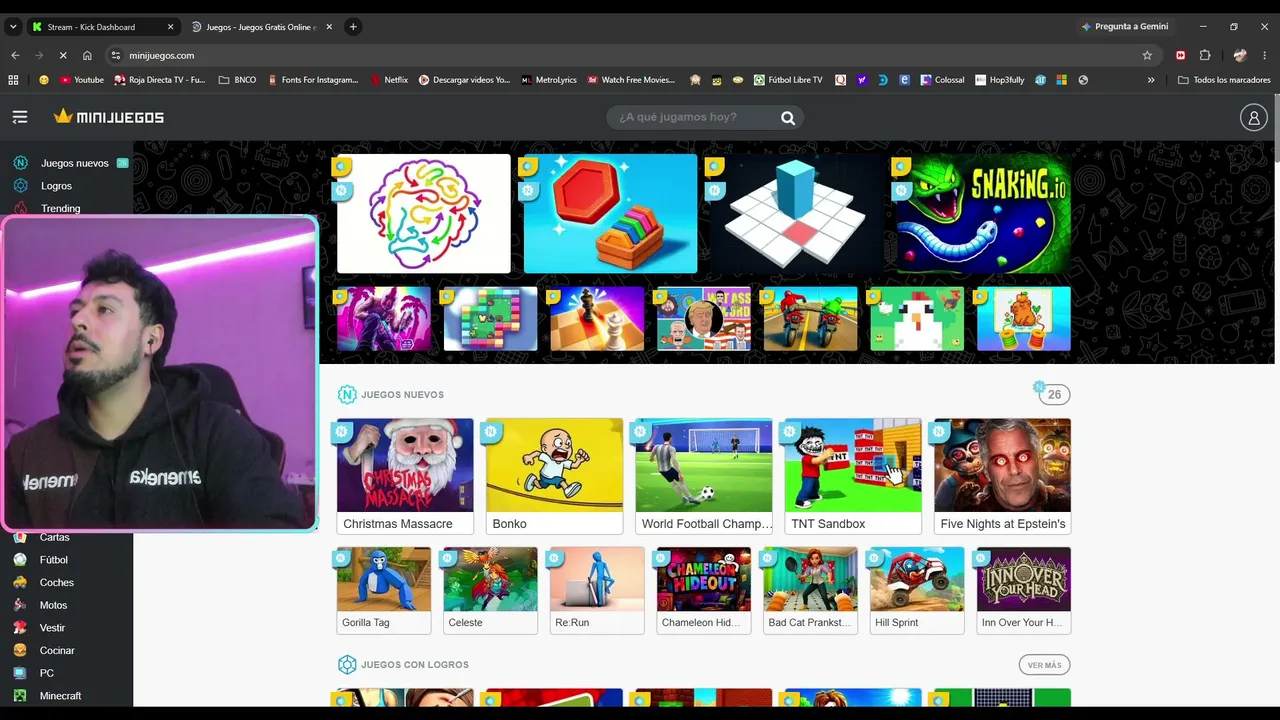Go back with the browser back arrow
Screen dimensions: 1280x720
[15, 55]
